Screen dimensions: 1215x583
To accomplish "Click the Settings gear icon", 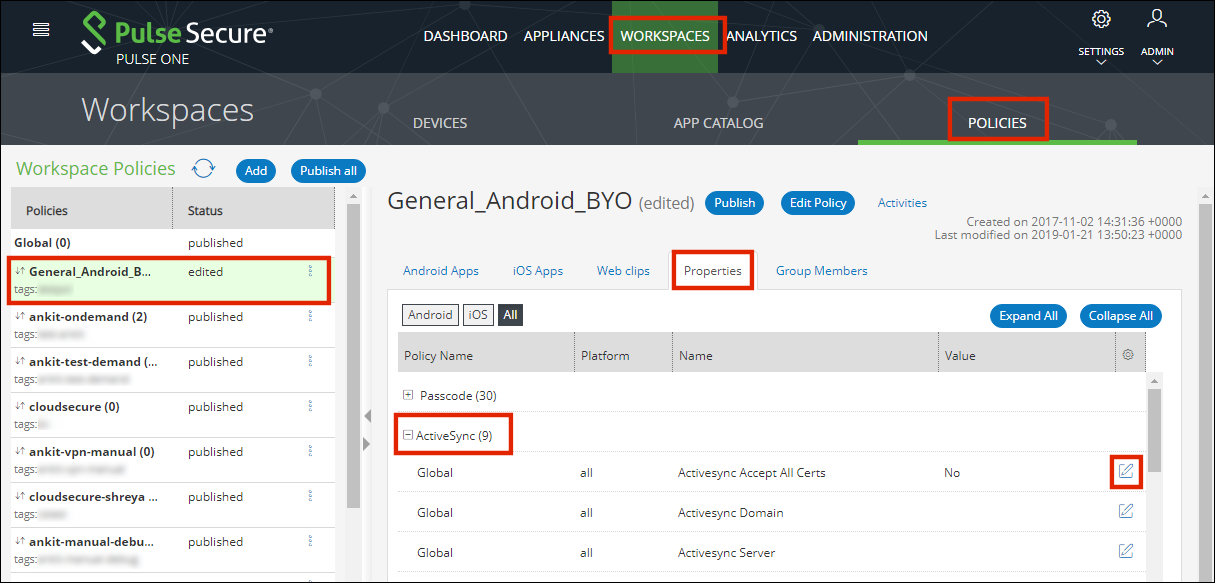I will pos(1101,19).
